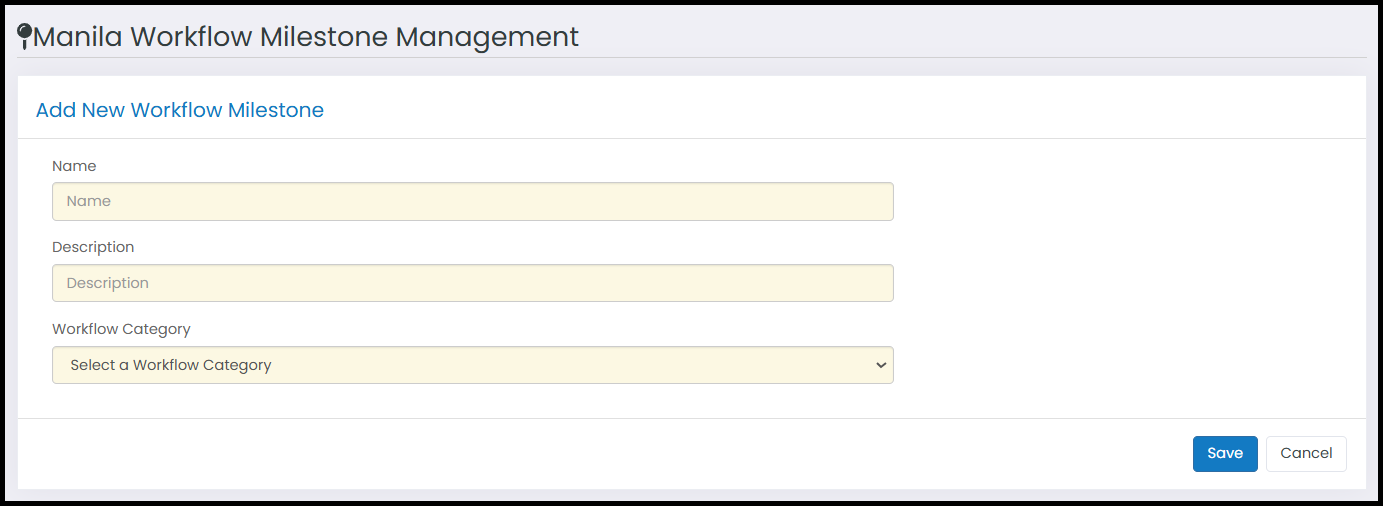The image size is (1383, 506).
Task: Cancel adding the workflow milestone
Action: click(1306, 453)
